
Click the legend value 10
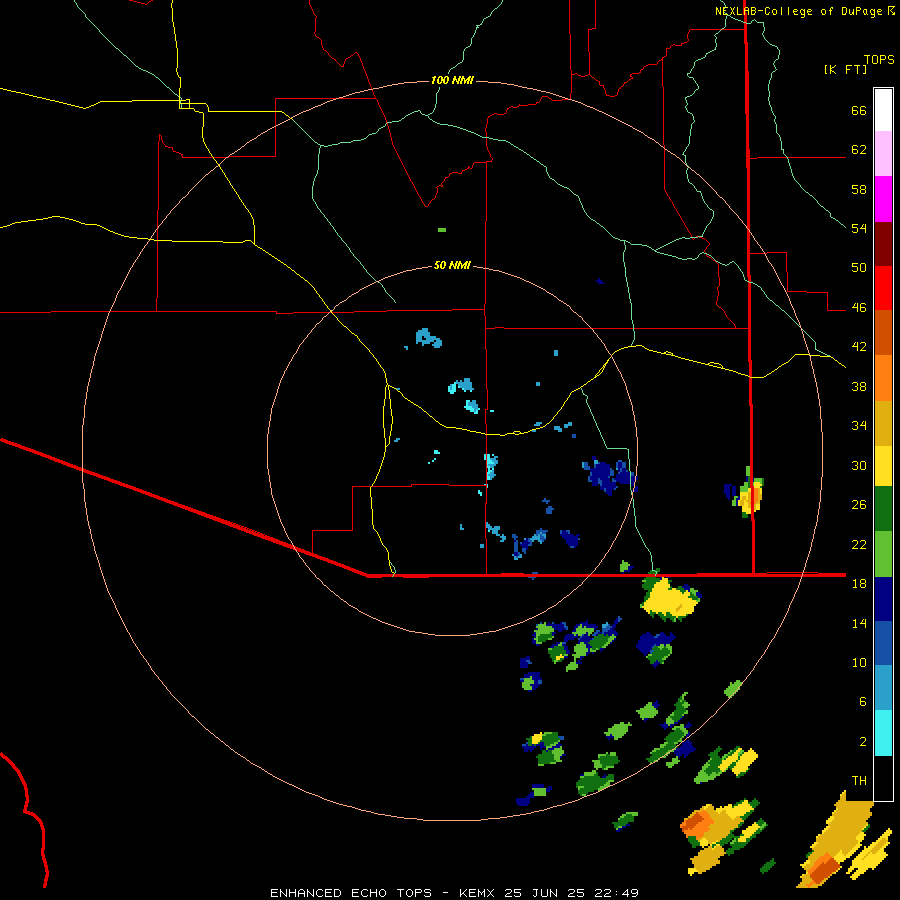tap(859, 662)
